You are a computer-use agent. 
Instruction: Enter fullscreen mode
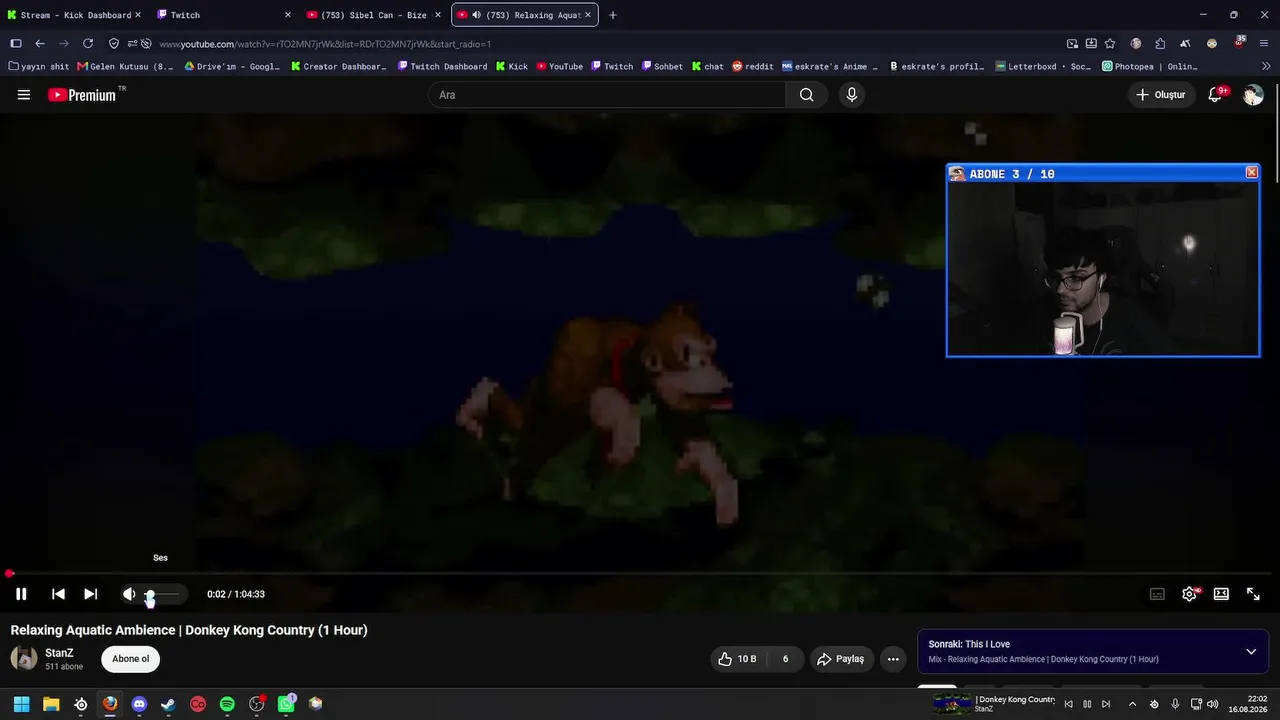click(x=1253, y=594)
